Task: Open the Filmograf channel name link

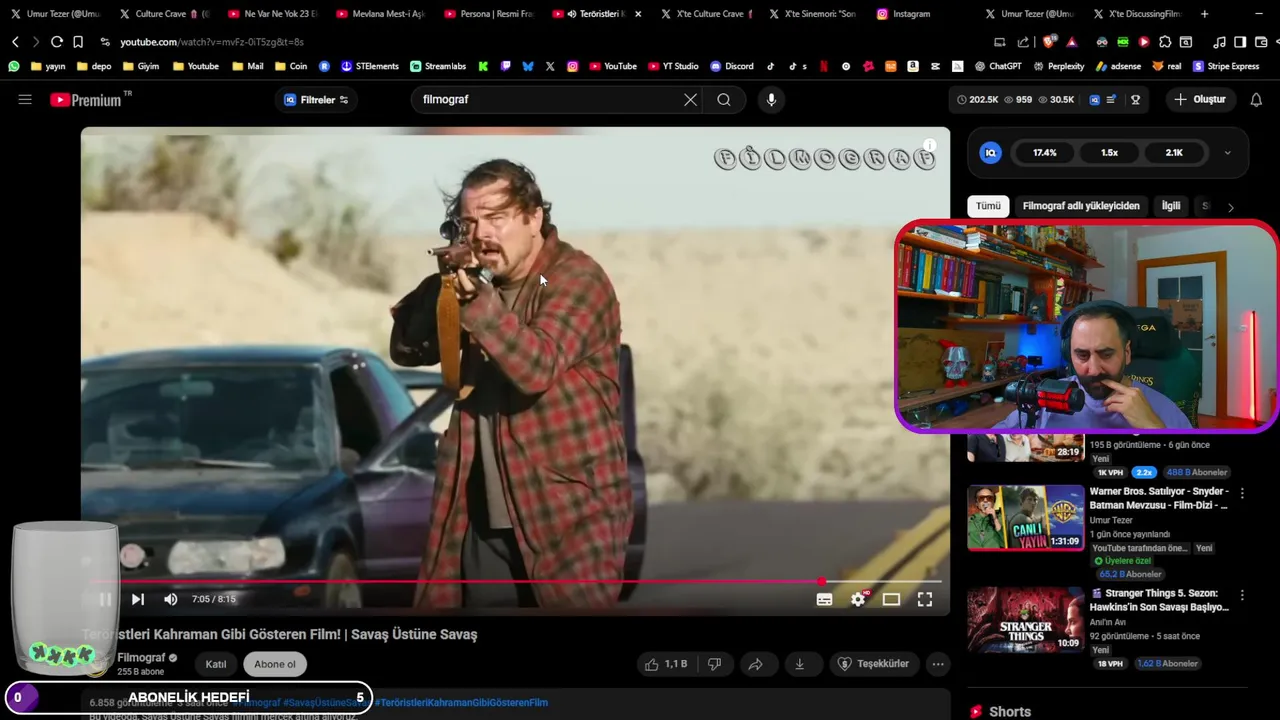Action: (141, 658)
